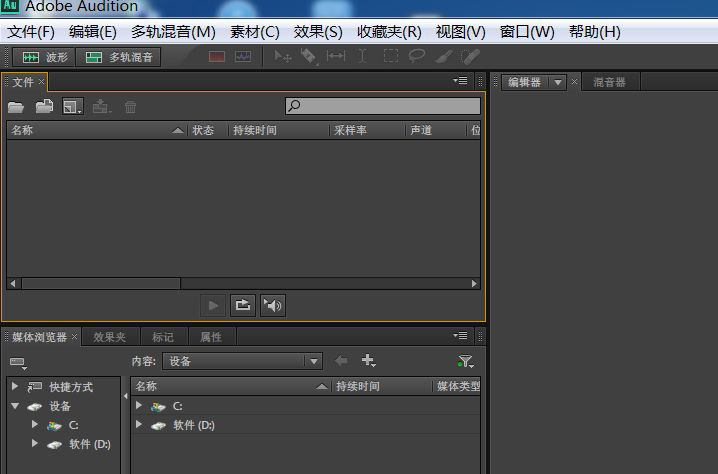Select the 媒体浏览器 tab
Screen dimensions: 718x474
click(x=39, y=338)
